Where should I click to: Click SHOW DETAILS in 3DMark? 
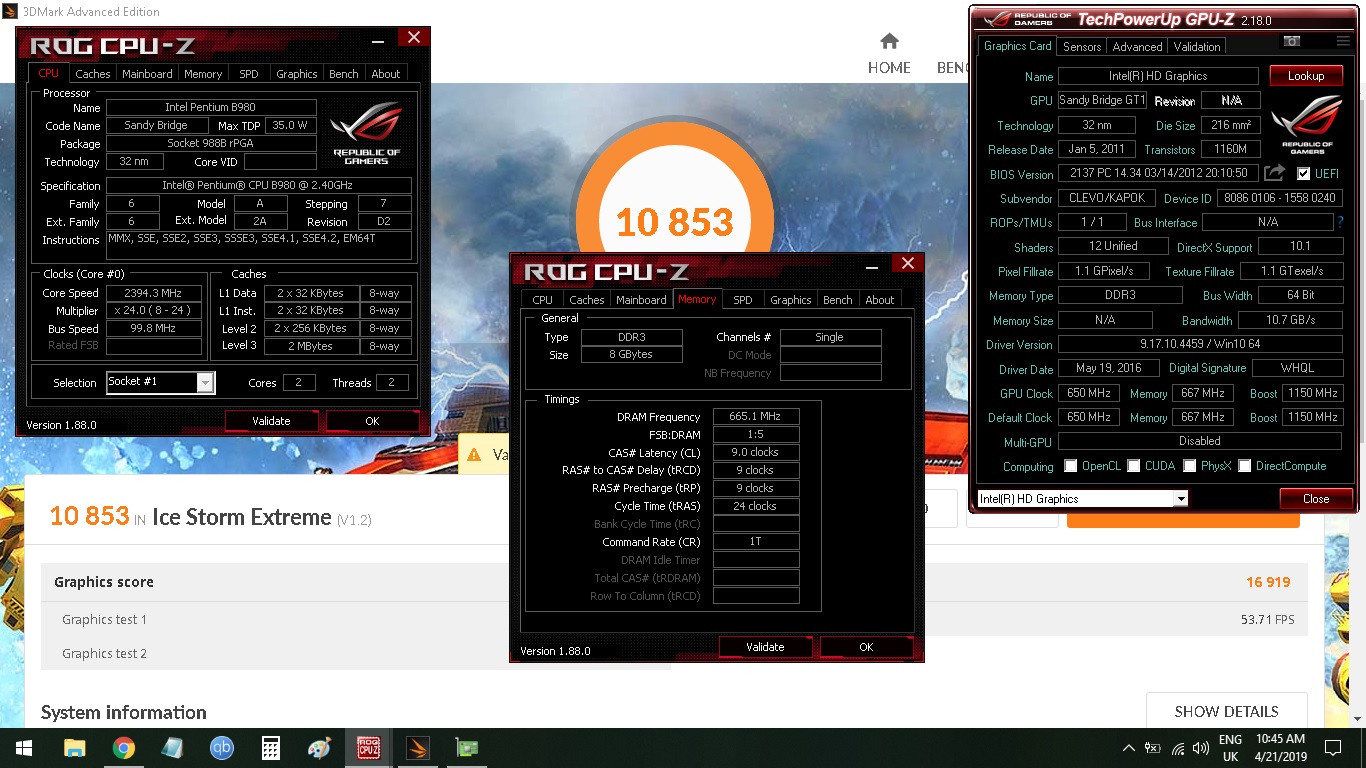point(1227,711)
